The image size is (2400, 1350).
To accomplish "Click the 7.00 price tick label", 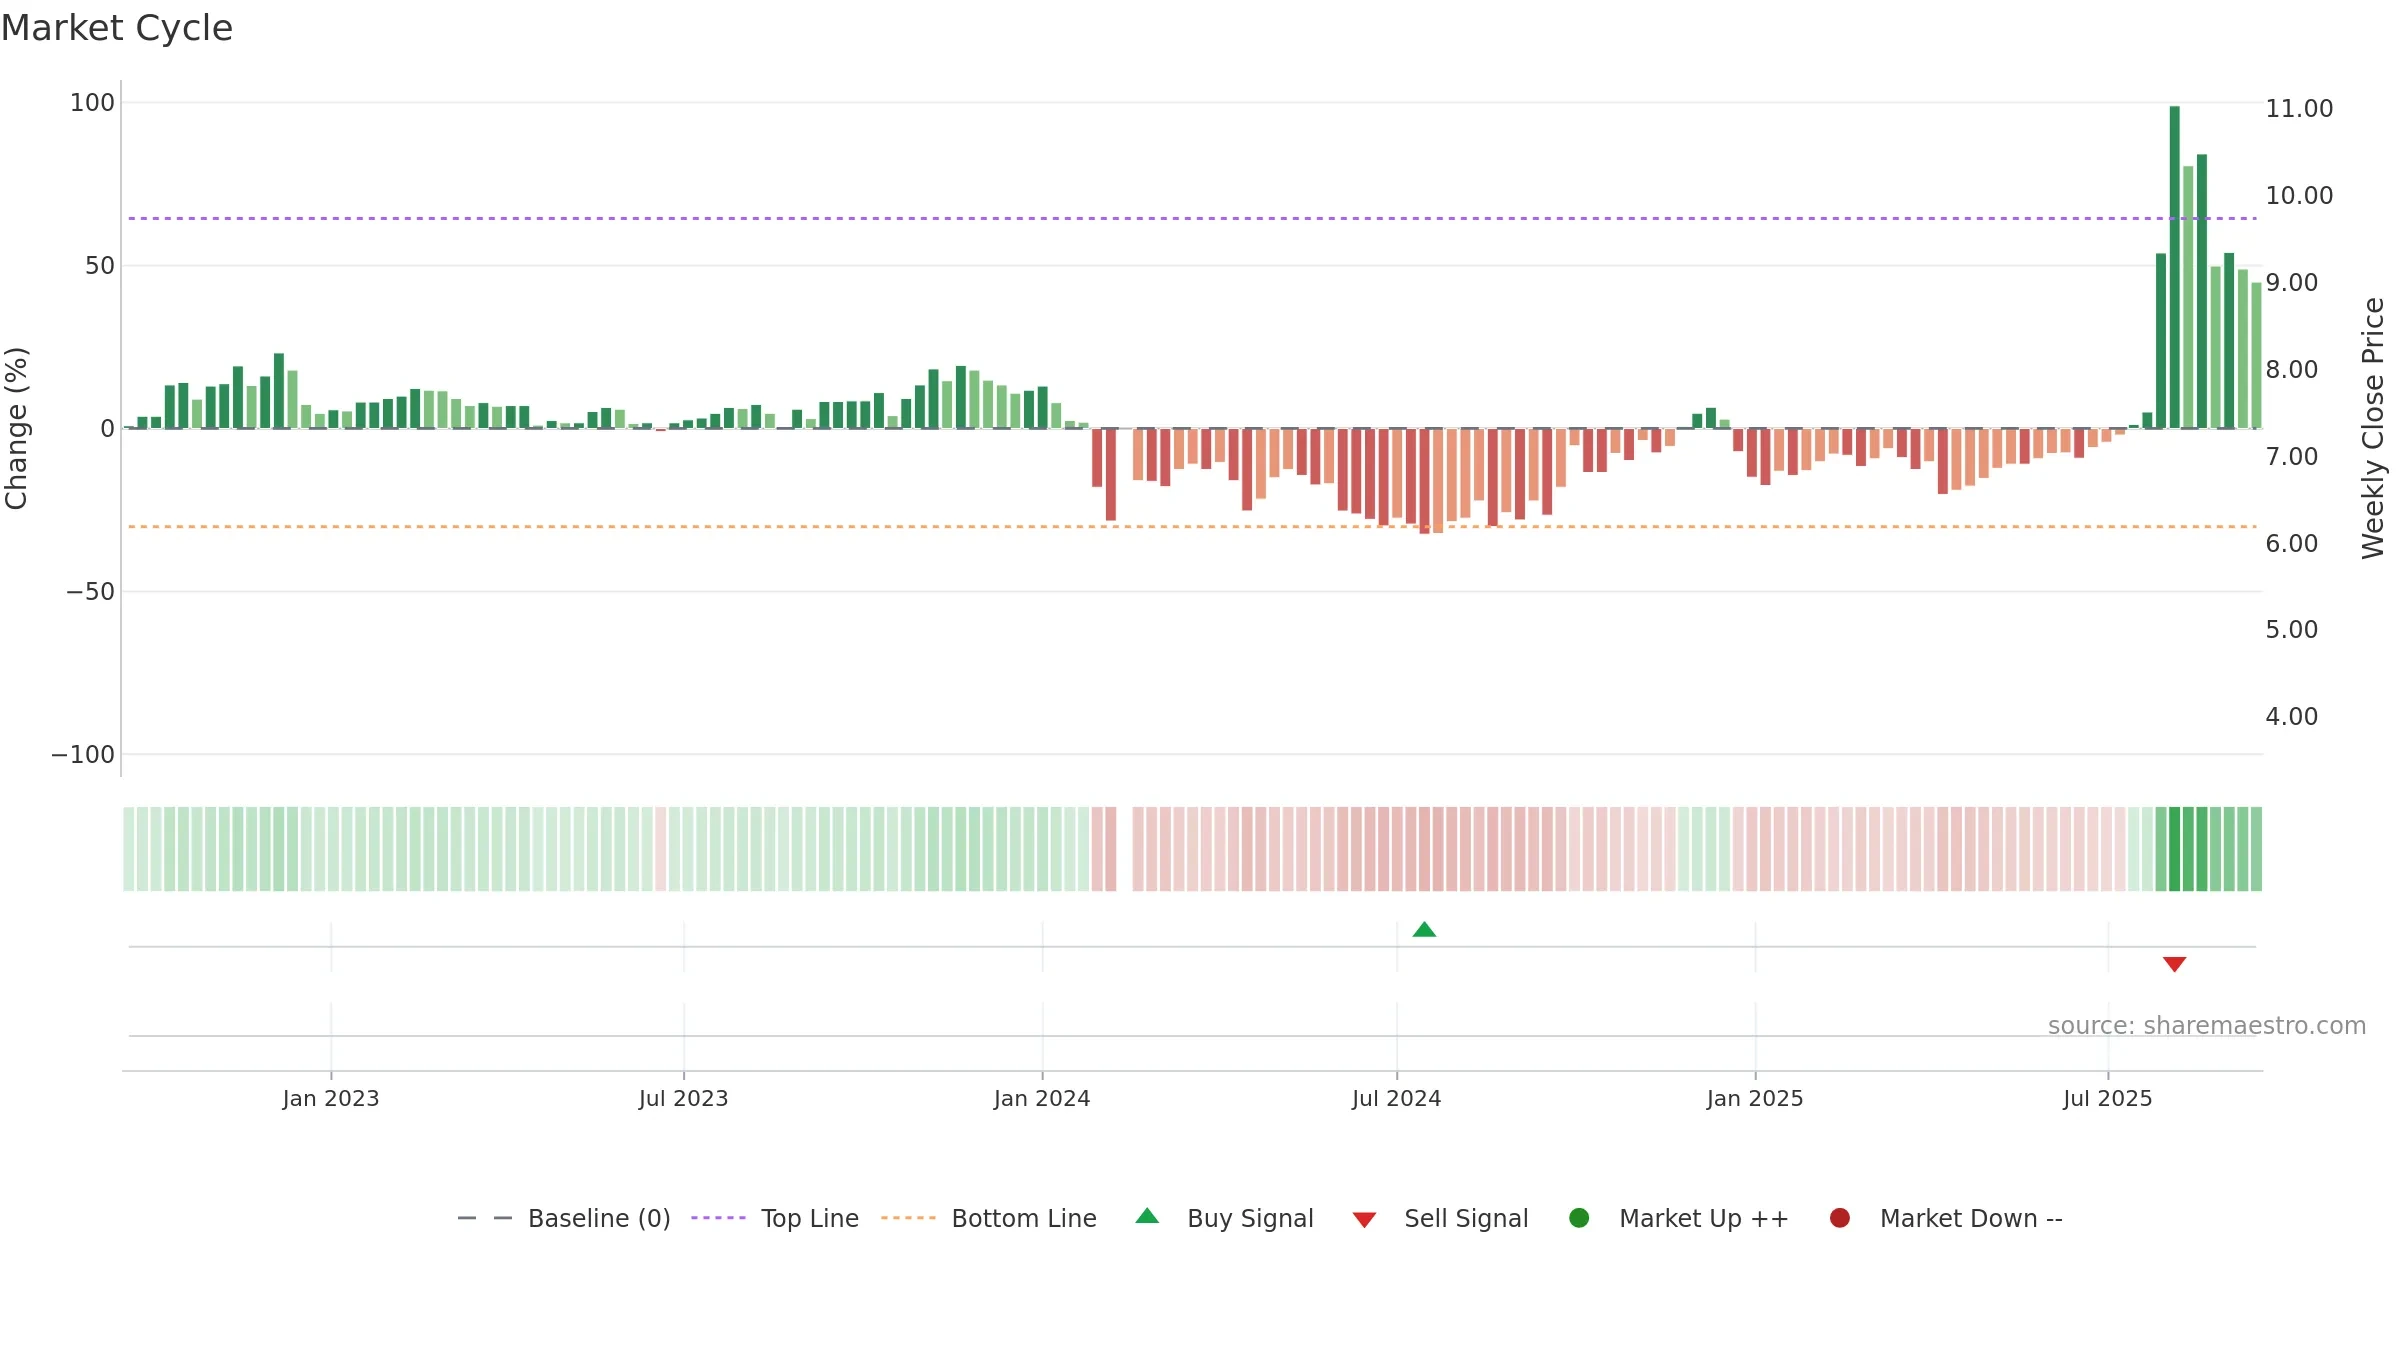I will pyautogui.click(x=2292, y=456).
